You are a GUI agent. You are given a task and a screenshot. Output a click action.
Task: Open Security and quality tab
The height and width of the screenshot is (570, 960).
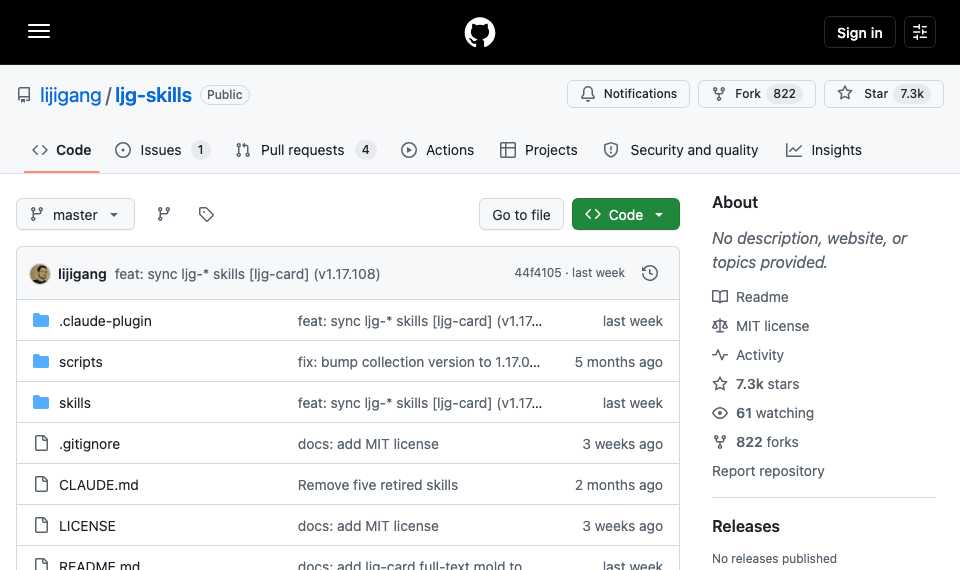[681, 150]
